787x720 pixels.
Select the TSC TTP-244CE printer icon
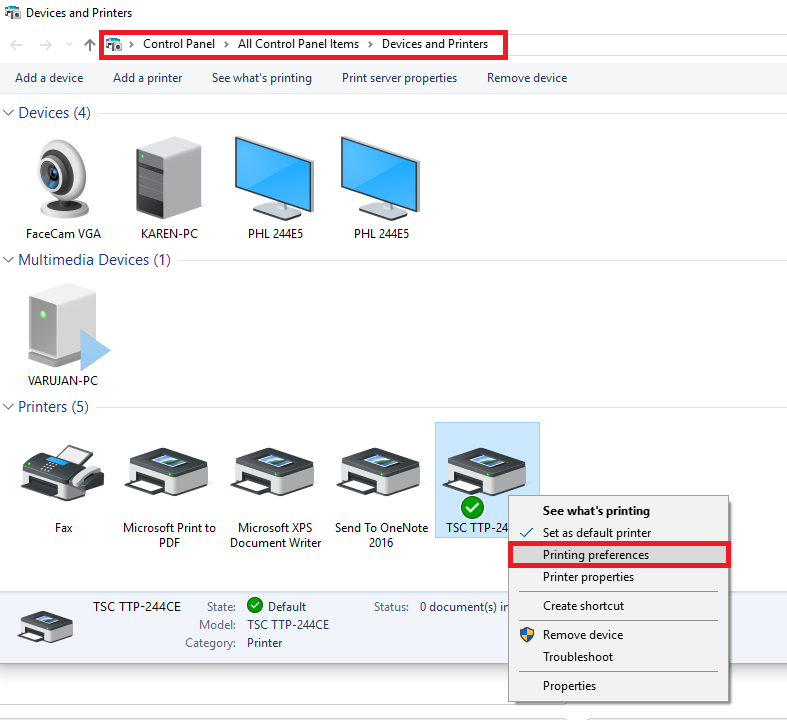pos(484,472)
